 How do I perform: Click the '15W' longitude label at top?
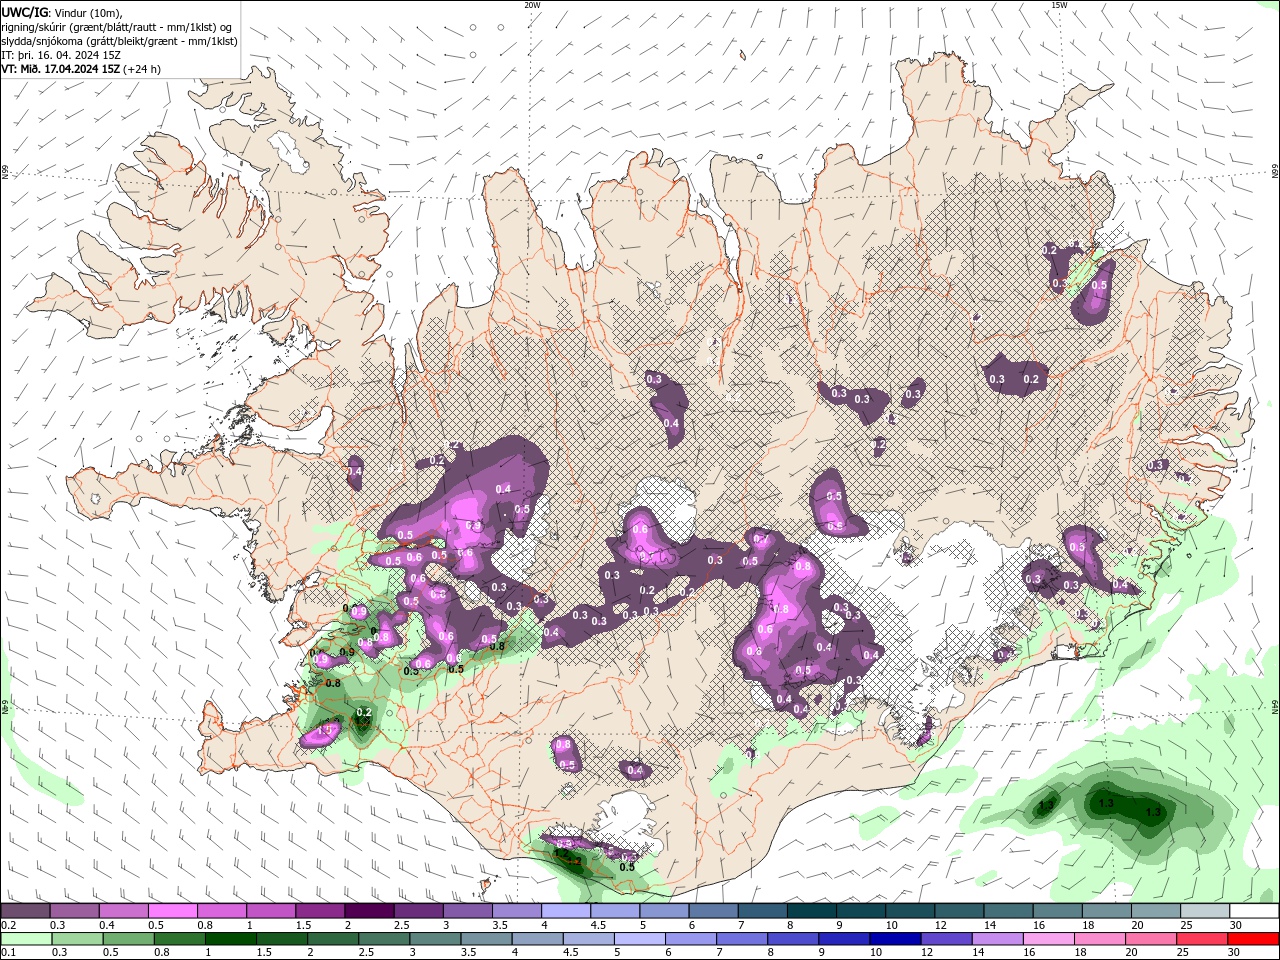click(x=1059, y=5)
